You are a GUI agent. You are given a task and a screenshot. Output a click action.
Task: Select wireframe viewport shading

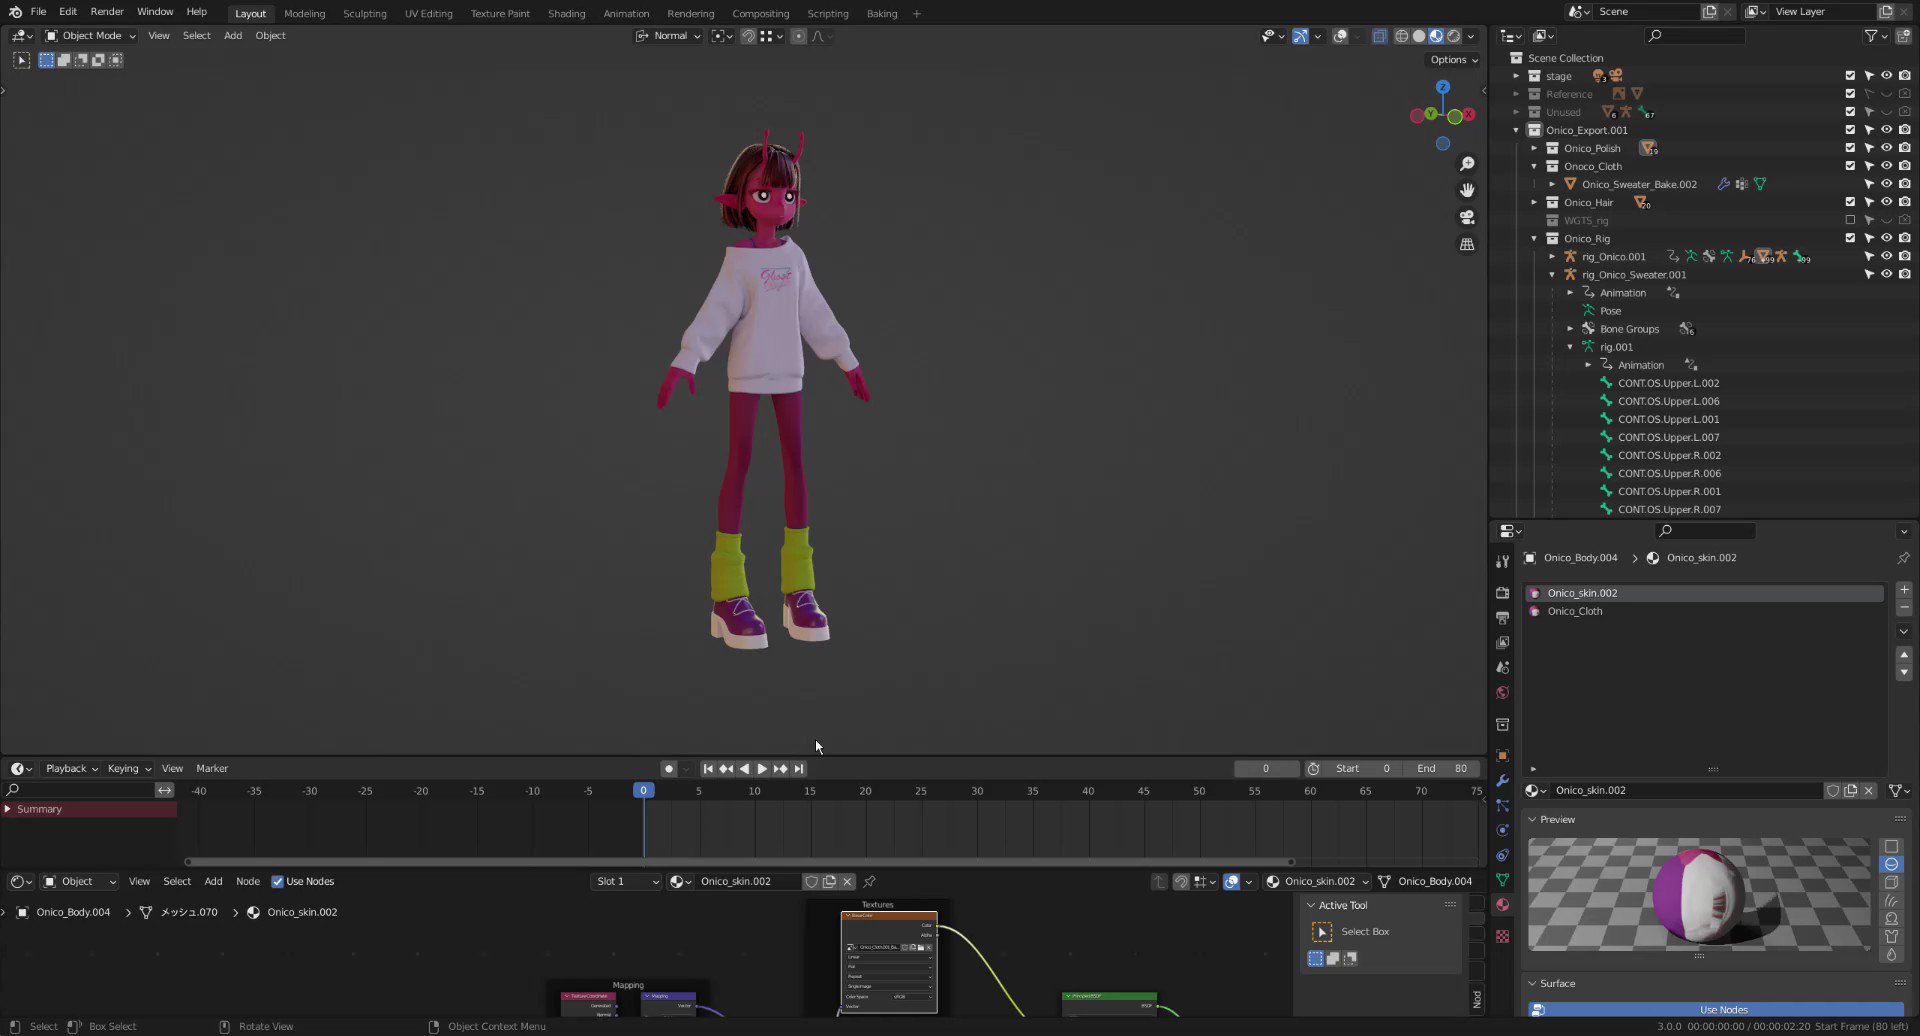[1401, 36]
